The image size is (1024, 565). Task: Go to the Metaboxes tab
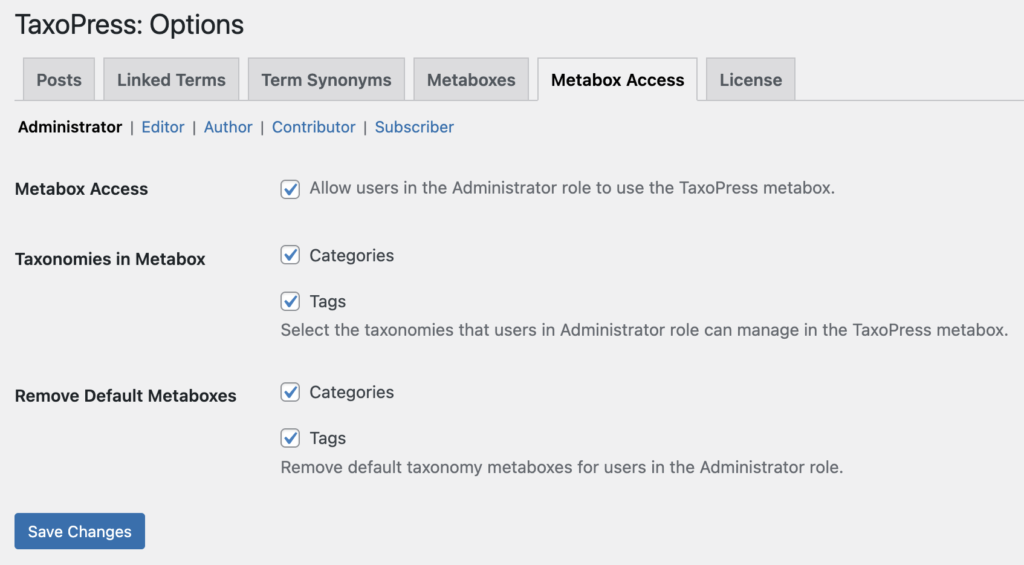tap(471, 80)
